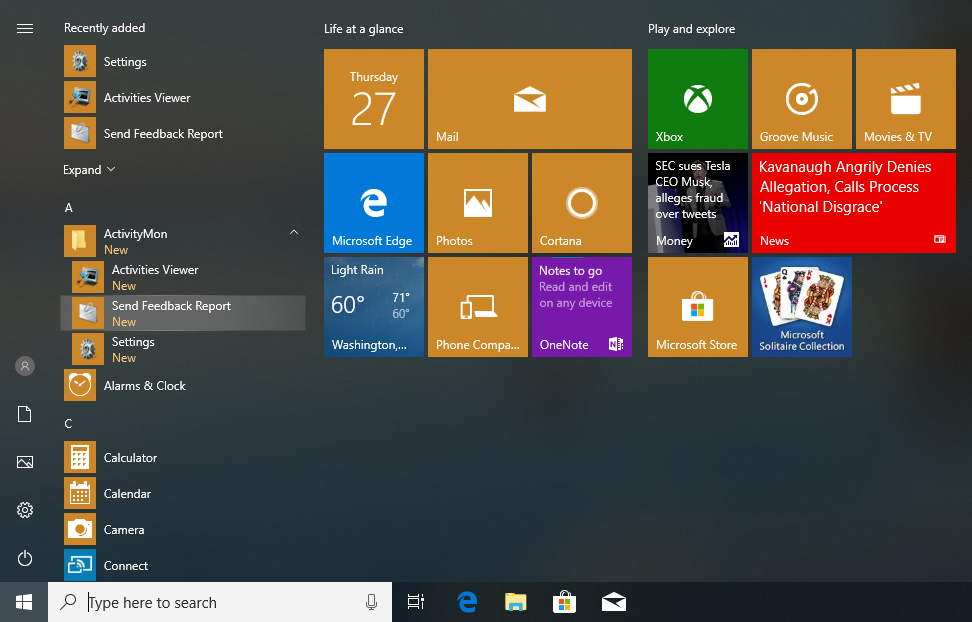Launch the Connect app
972x622 pixels.
pos(184,565)
